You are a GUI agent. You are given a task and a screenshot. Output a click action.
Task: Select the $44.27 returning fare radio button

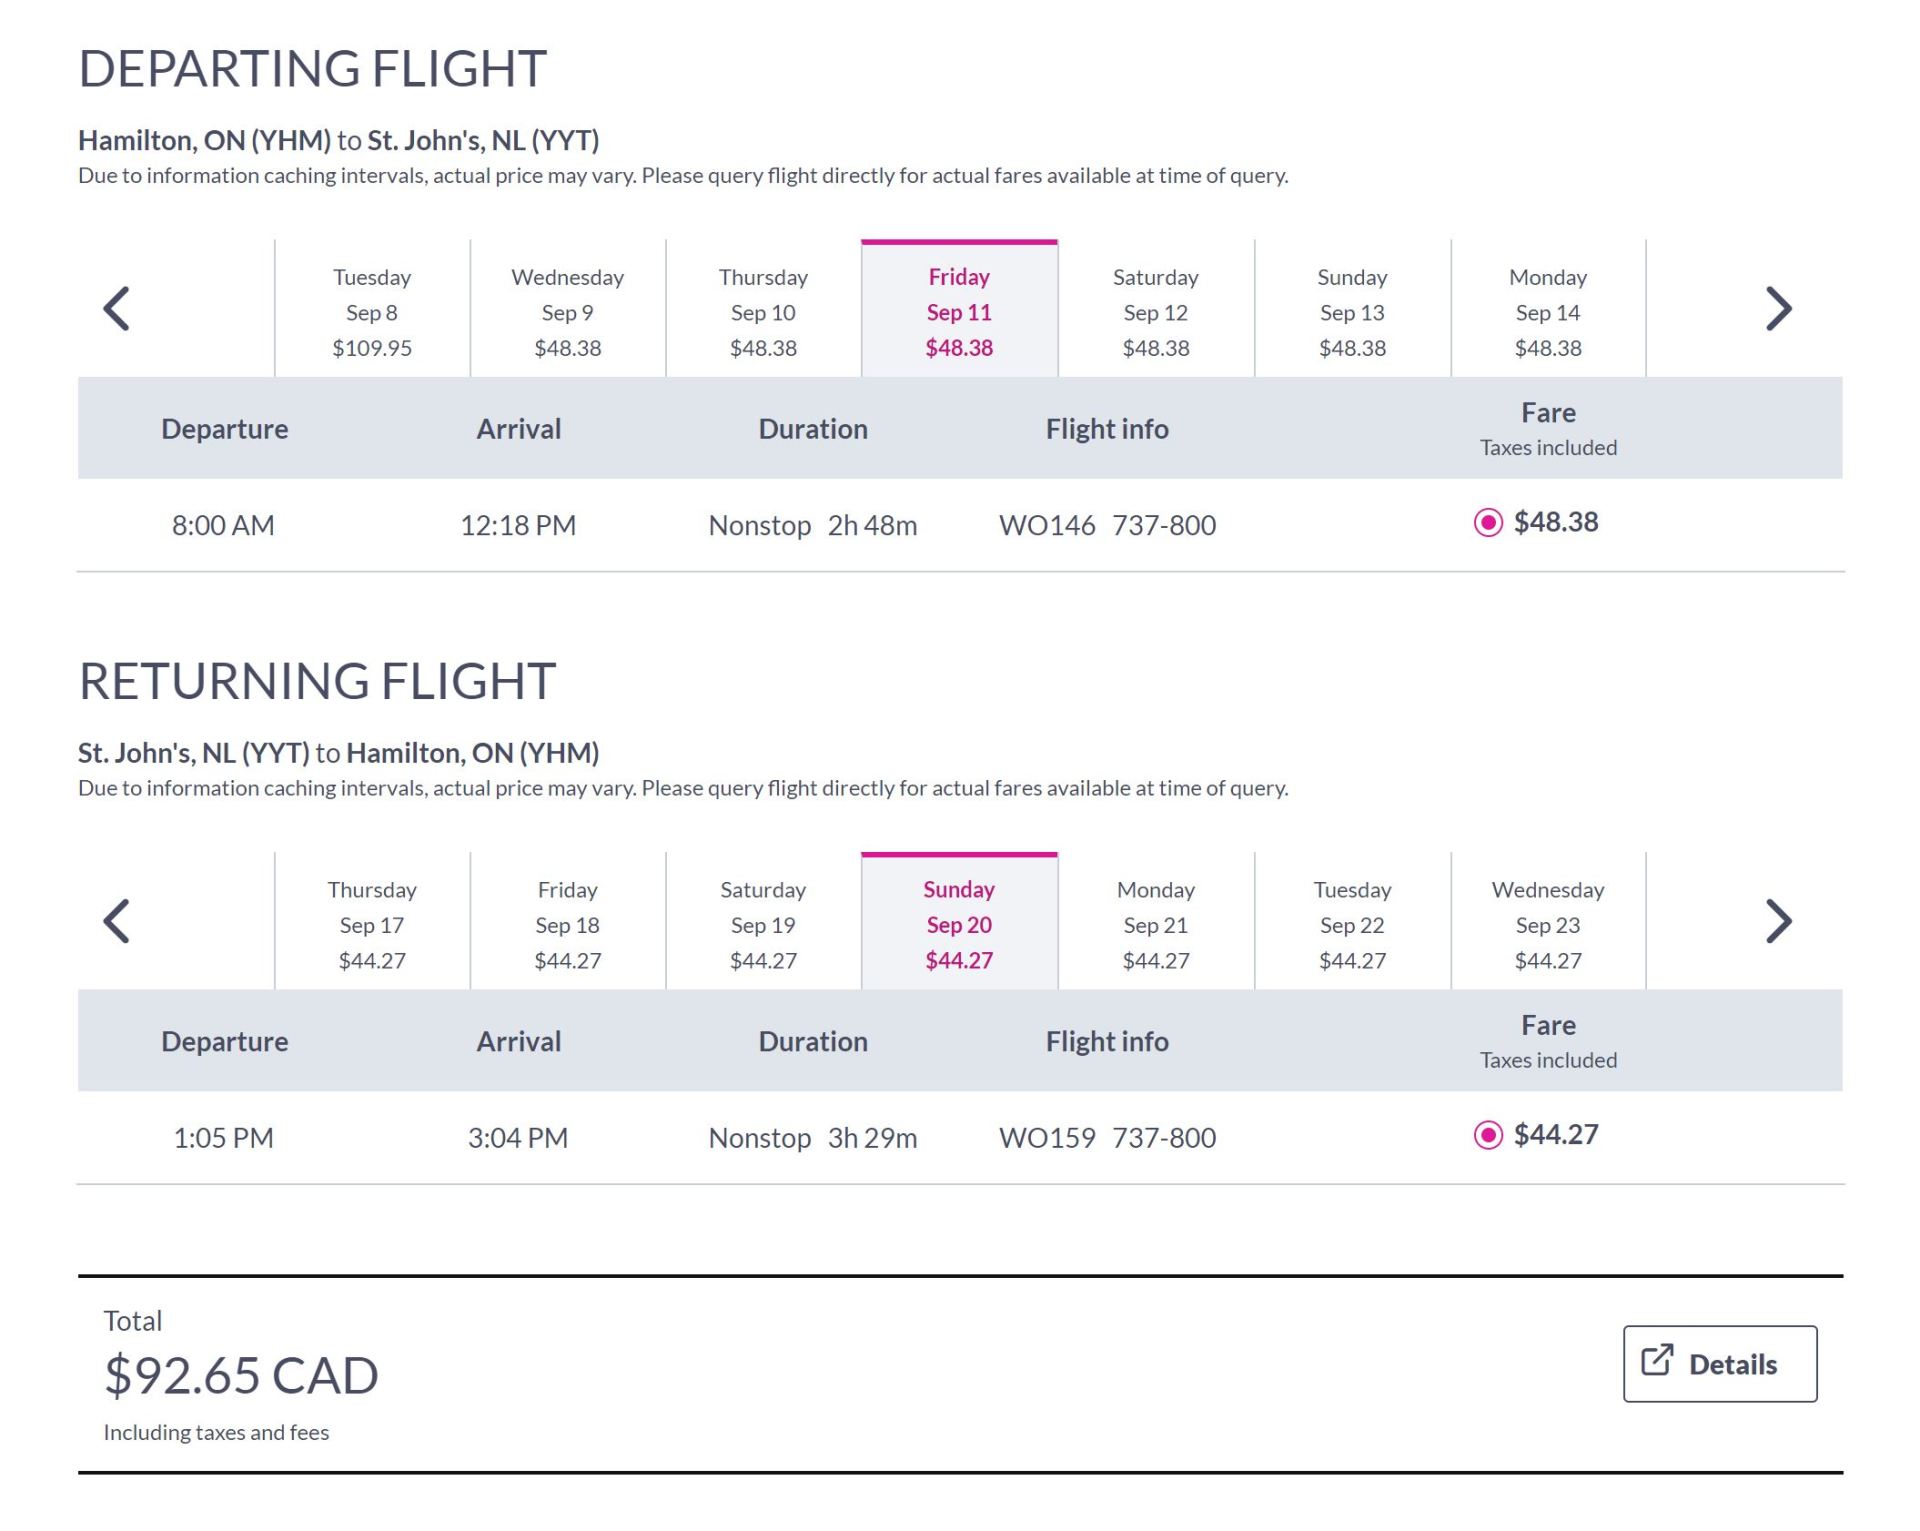(1489, 1135)
